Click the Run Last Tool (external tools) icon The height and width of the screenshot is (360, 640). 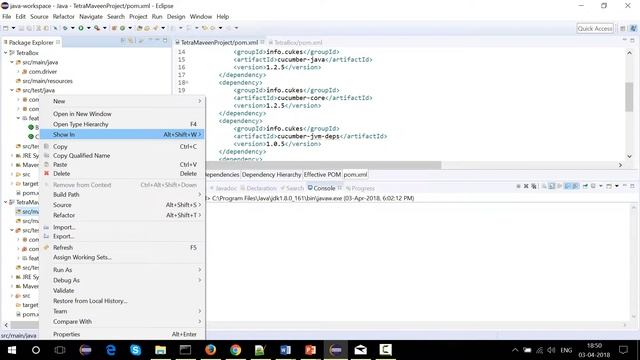point(97,28)
